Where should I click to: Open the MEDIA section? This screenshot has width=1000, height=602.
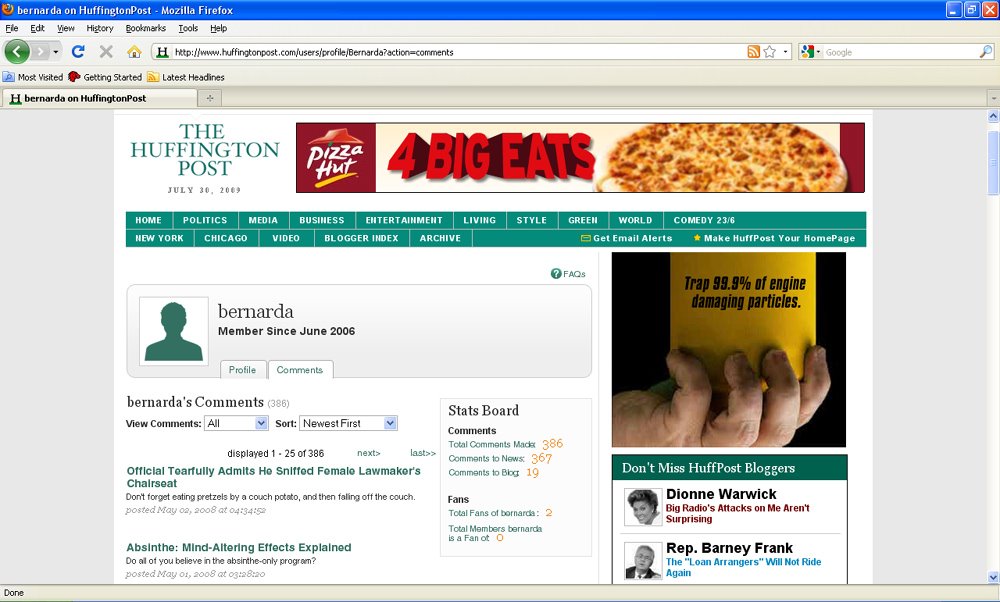(263, 220)
